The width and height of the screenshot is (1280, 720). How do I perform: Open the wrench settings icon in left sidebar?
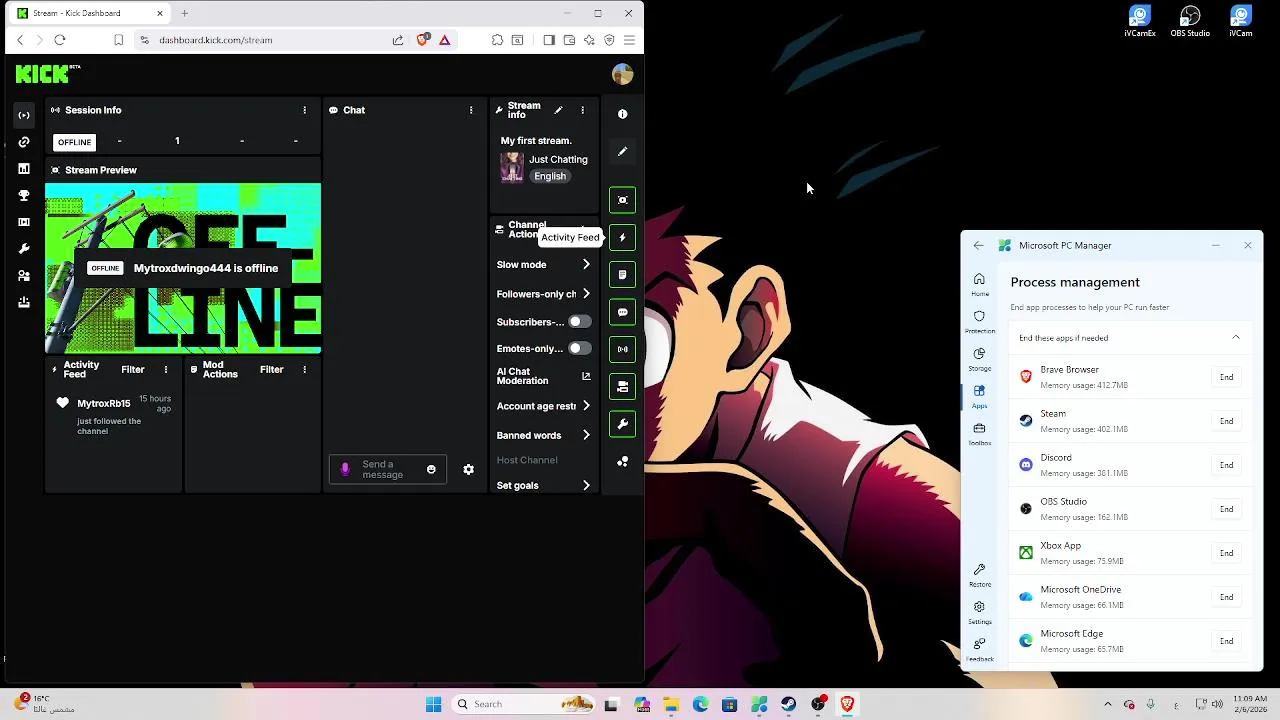(x=24, y=249)
